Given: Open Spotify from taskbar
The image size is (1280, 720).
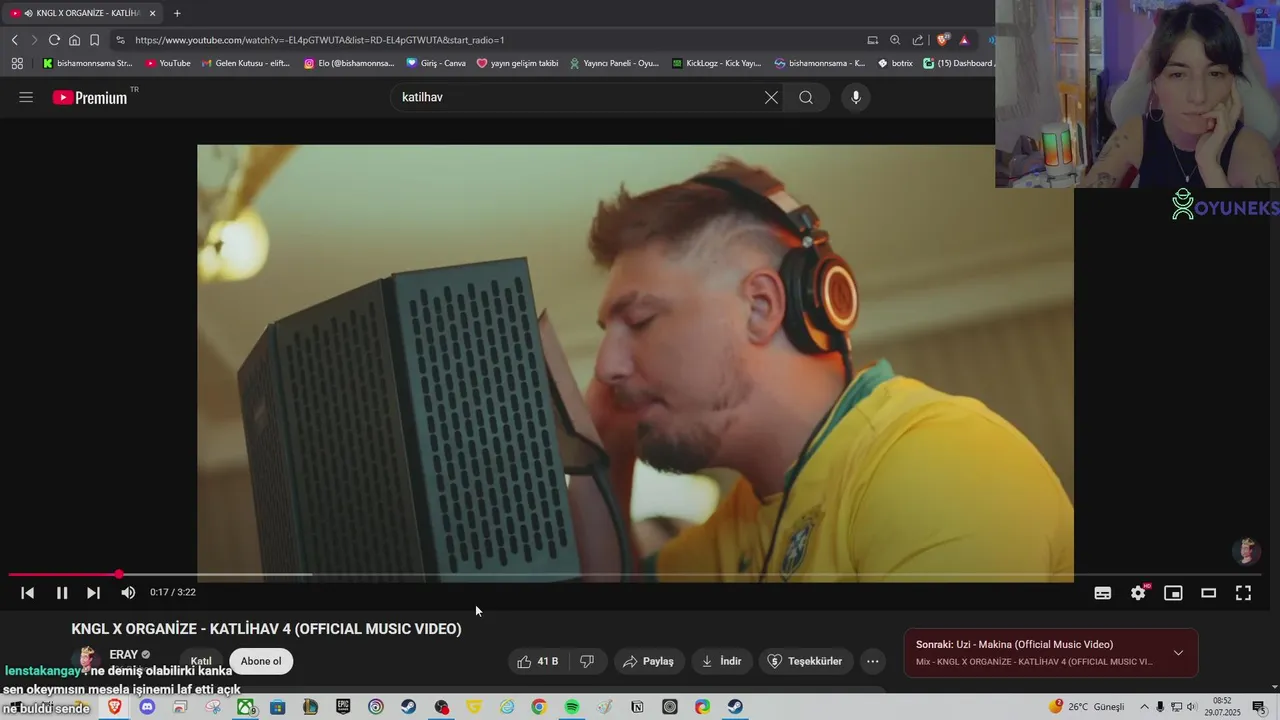Looking at the screenshot, I should coord(571,707).
